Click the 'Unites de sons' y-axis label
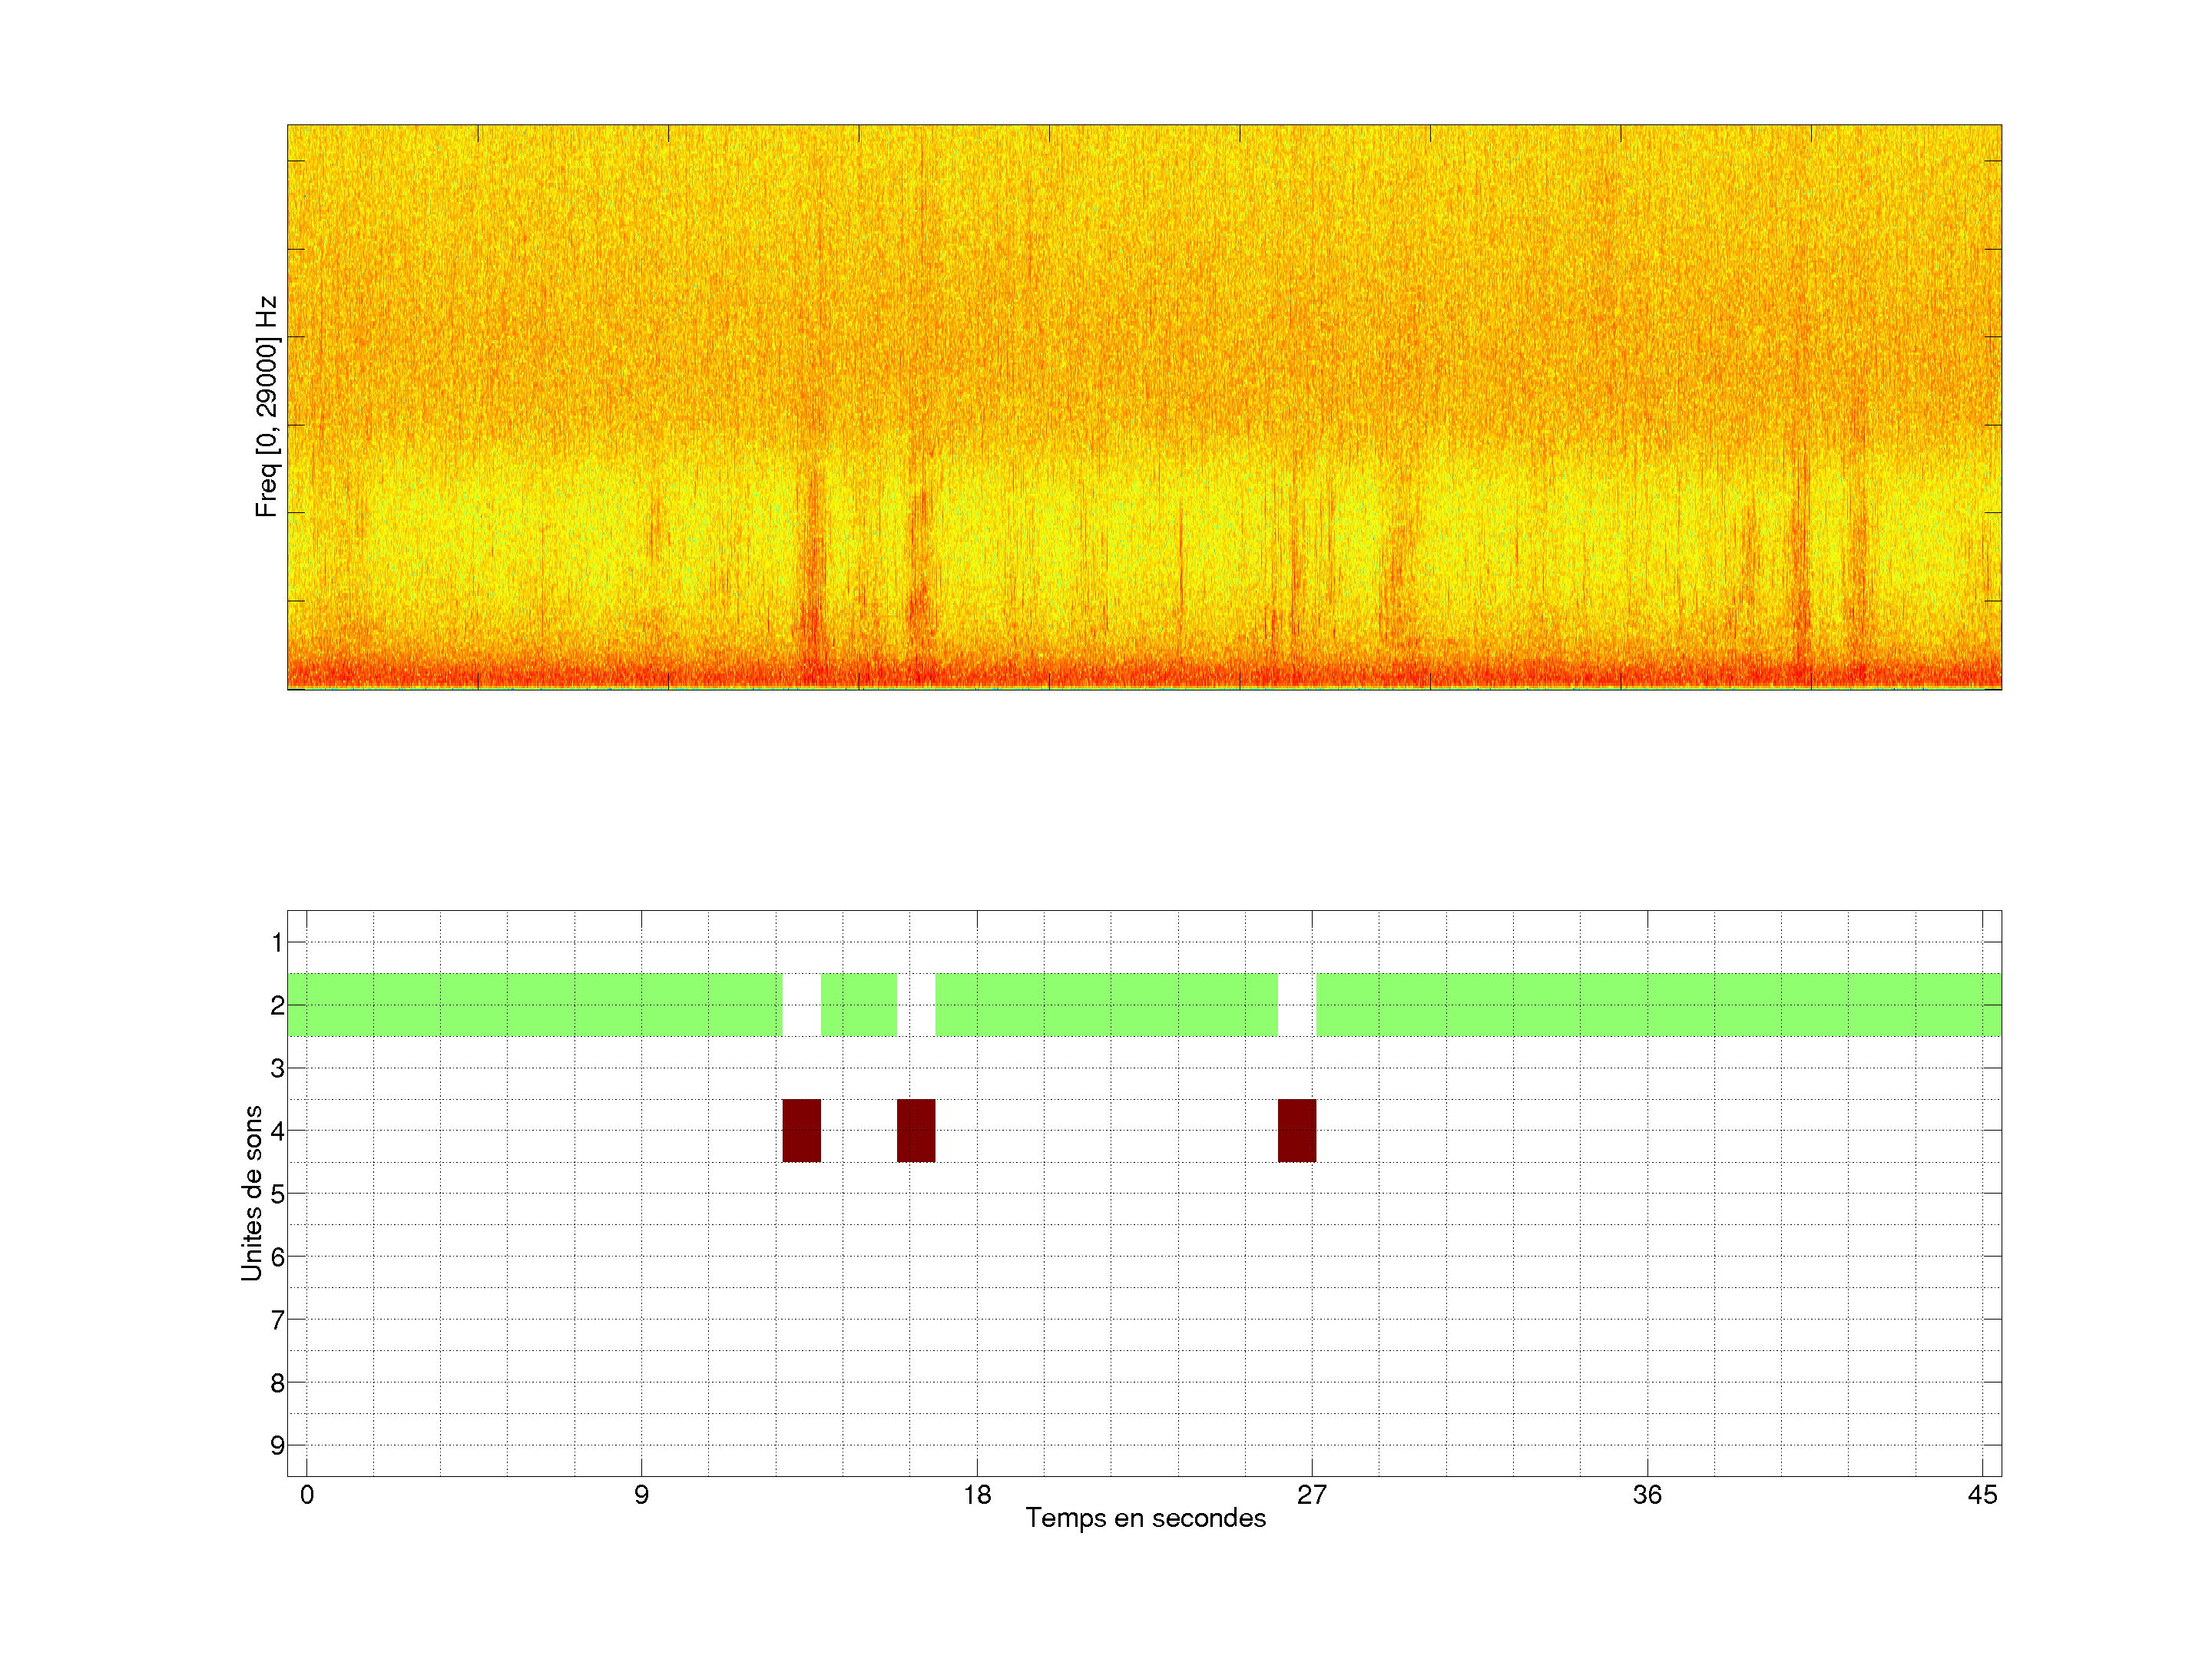This screenshot has width=2212, height=1659. (x=252, y=1193)
